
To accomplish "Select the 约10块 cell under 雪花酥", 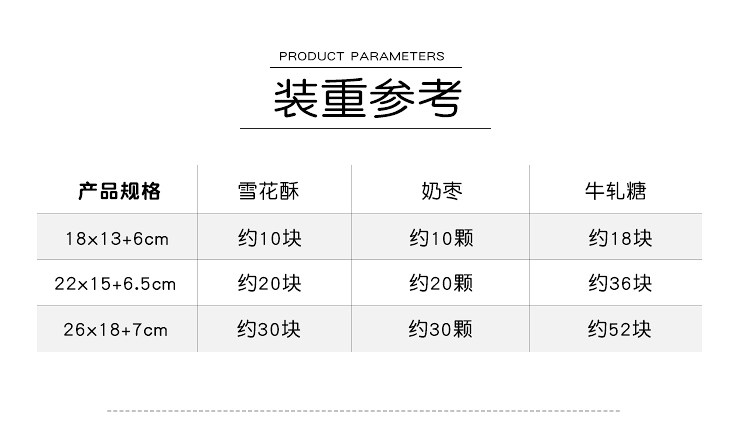I will (268, 239).
